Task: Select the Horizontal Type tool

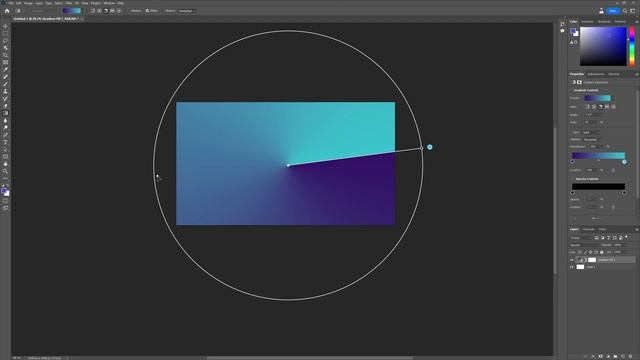Action: 5,142
